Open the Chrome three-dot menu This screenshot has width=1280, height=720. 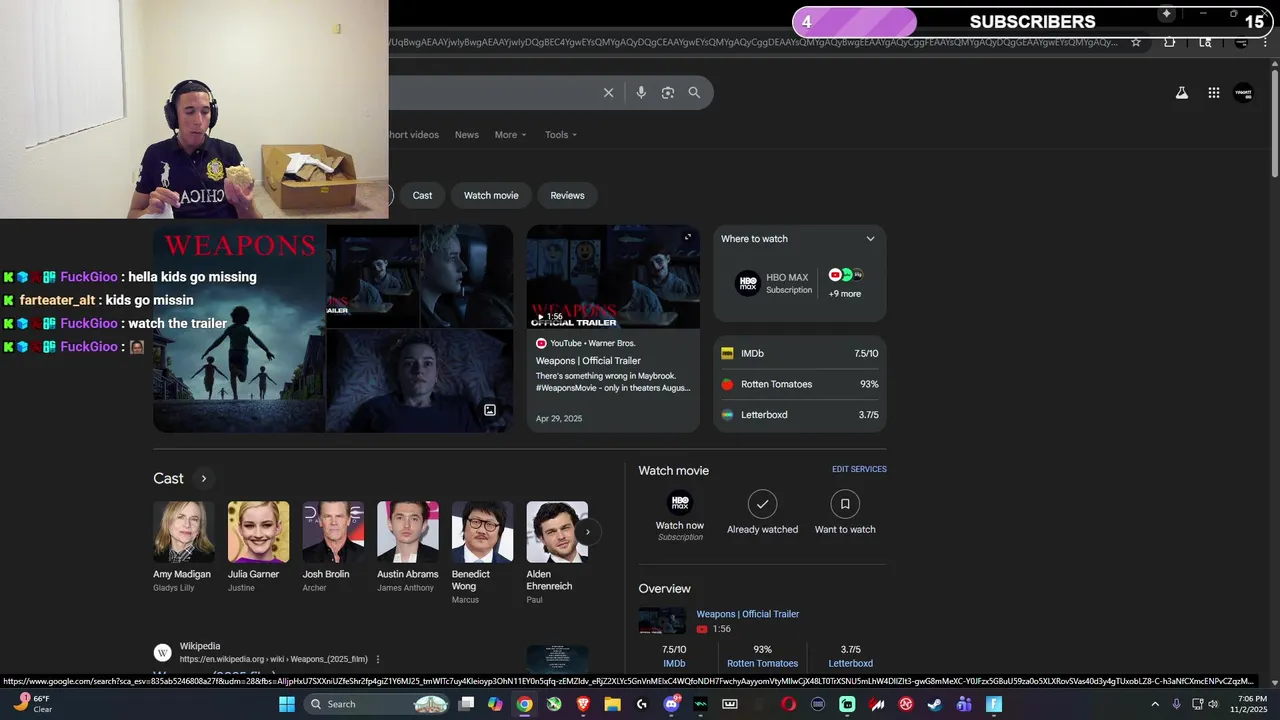click(x=1265, y=42)
